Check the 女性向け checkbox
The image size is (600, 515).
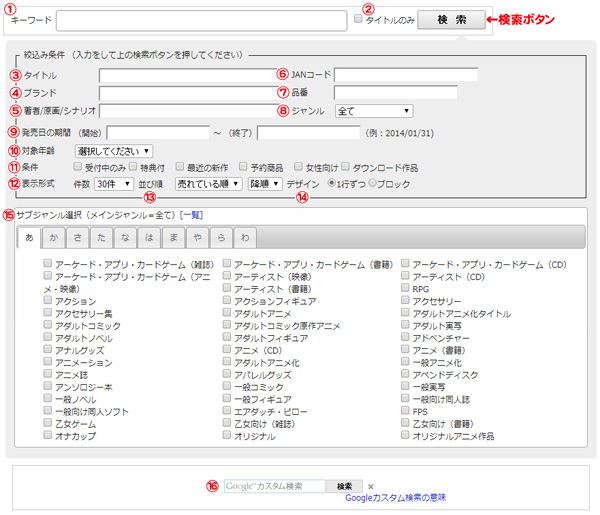[x=298, y=166]
